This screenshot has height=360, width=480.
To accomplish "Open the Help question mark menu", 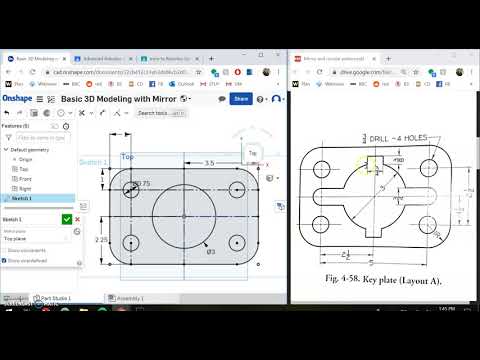I will 260,99.
